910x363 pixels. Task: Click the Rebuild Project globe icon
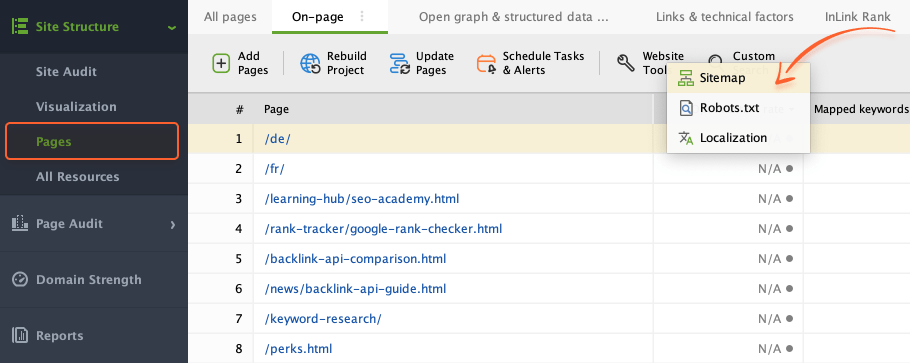[x=310, y=63]
